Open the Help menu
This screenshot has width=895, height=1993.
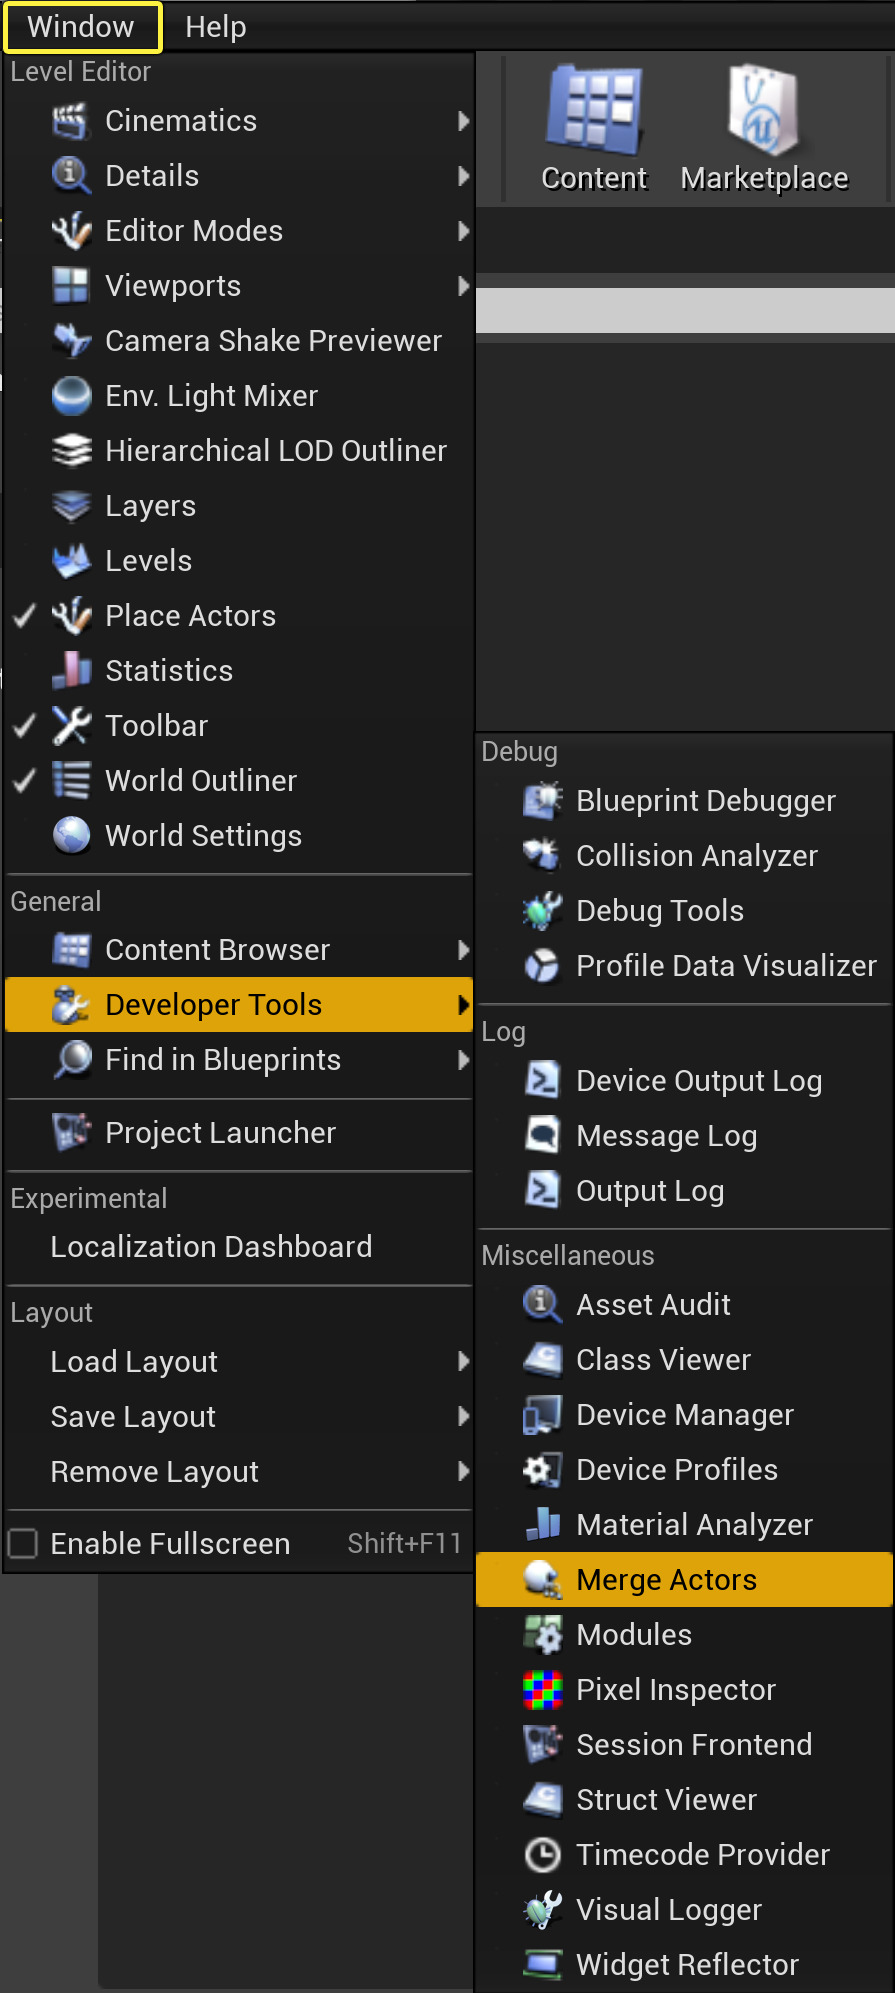click(215, 27)
